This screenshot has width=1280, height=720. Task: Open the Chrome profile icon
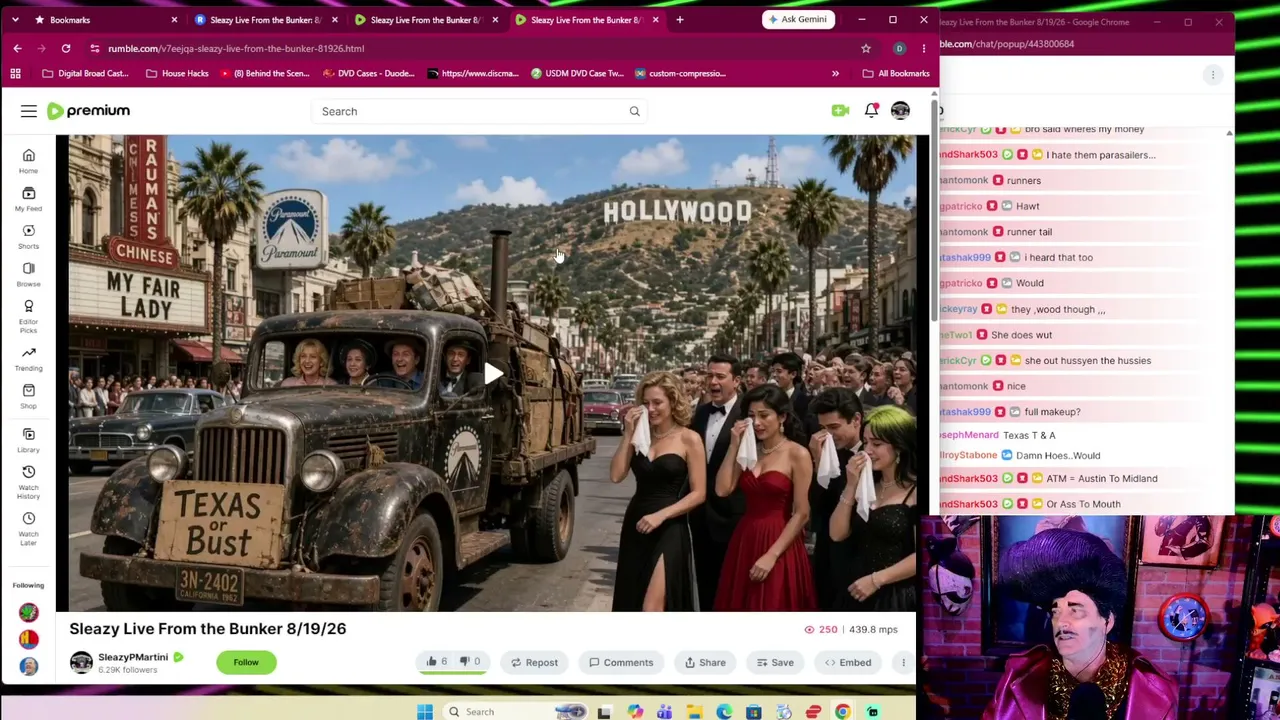[x=899, y=48]
